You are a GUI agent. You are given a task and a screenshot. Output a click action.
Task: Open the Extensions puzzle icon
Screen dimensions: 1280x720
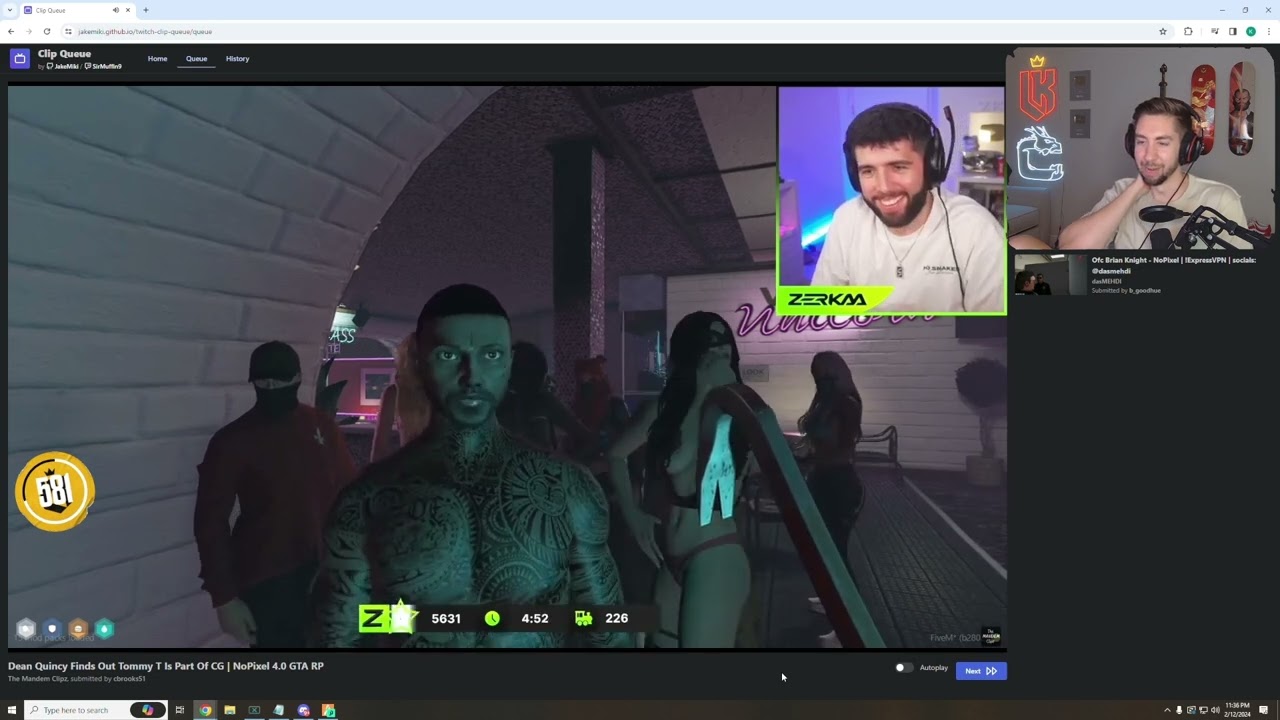point(1188,31)
